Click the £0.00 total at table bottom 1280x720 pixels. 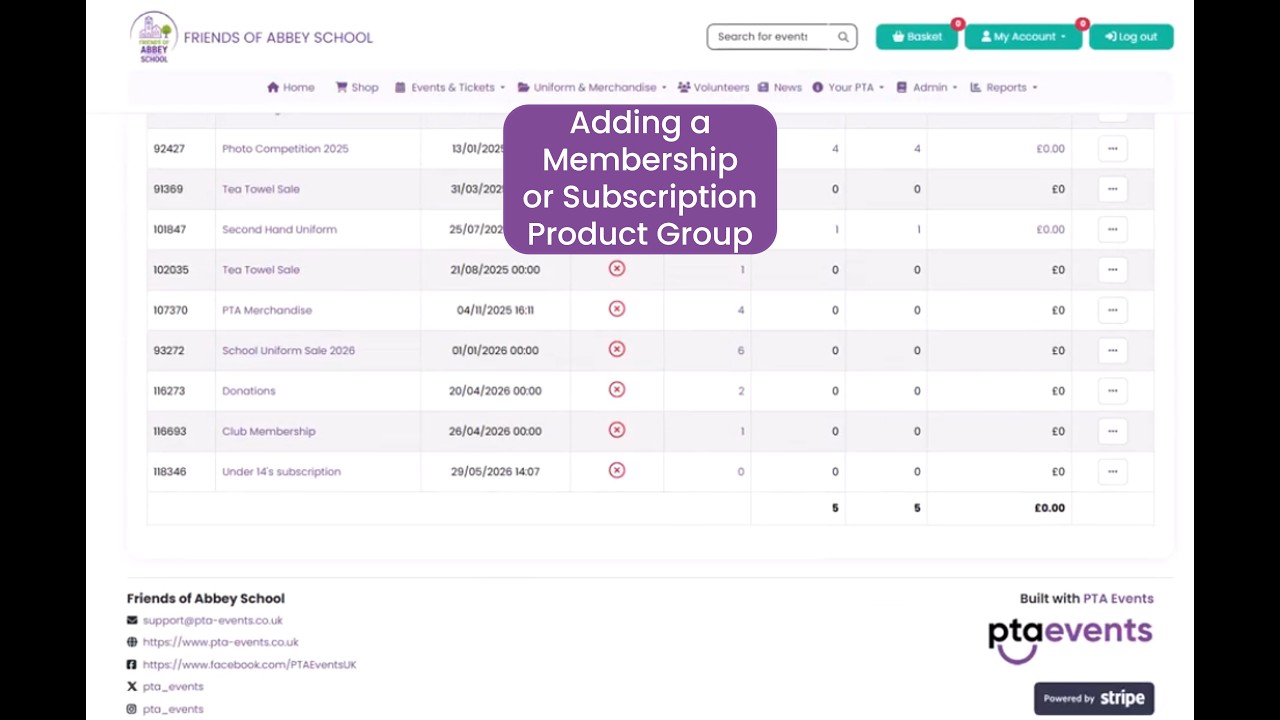pyautogui.click(x=1049, y=508)
